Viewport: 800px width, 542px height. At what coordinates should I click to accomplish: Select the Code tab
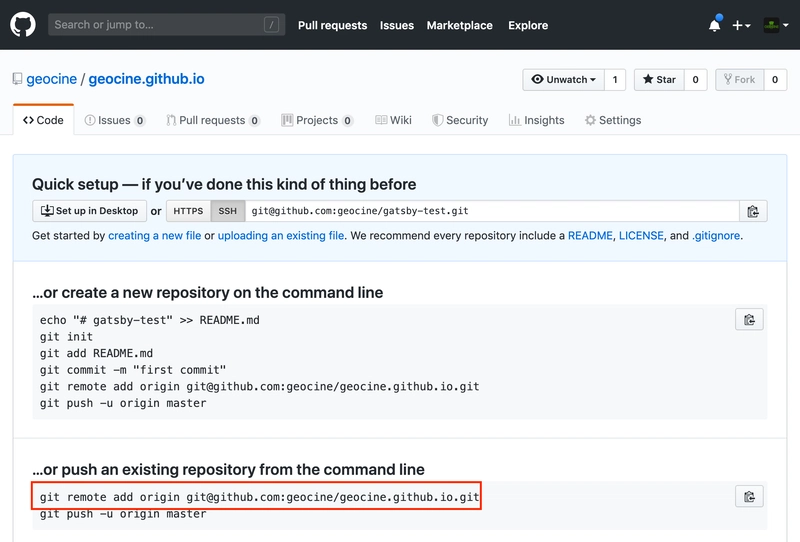pyautogui.click(x=43, y=120)
